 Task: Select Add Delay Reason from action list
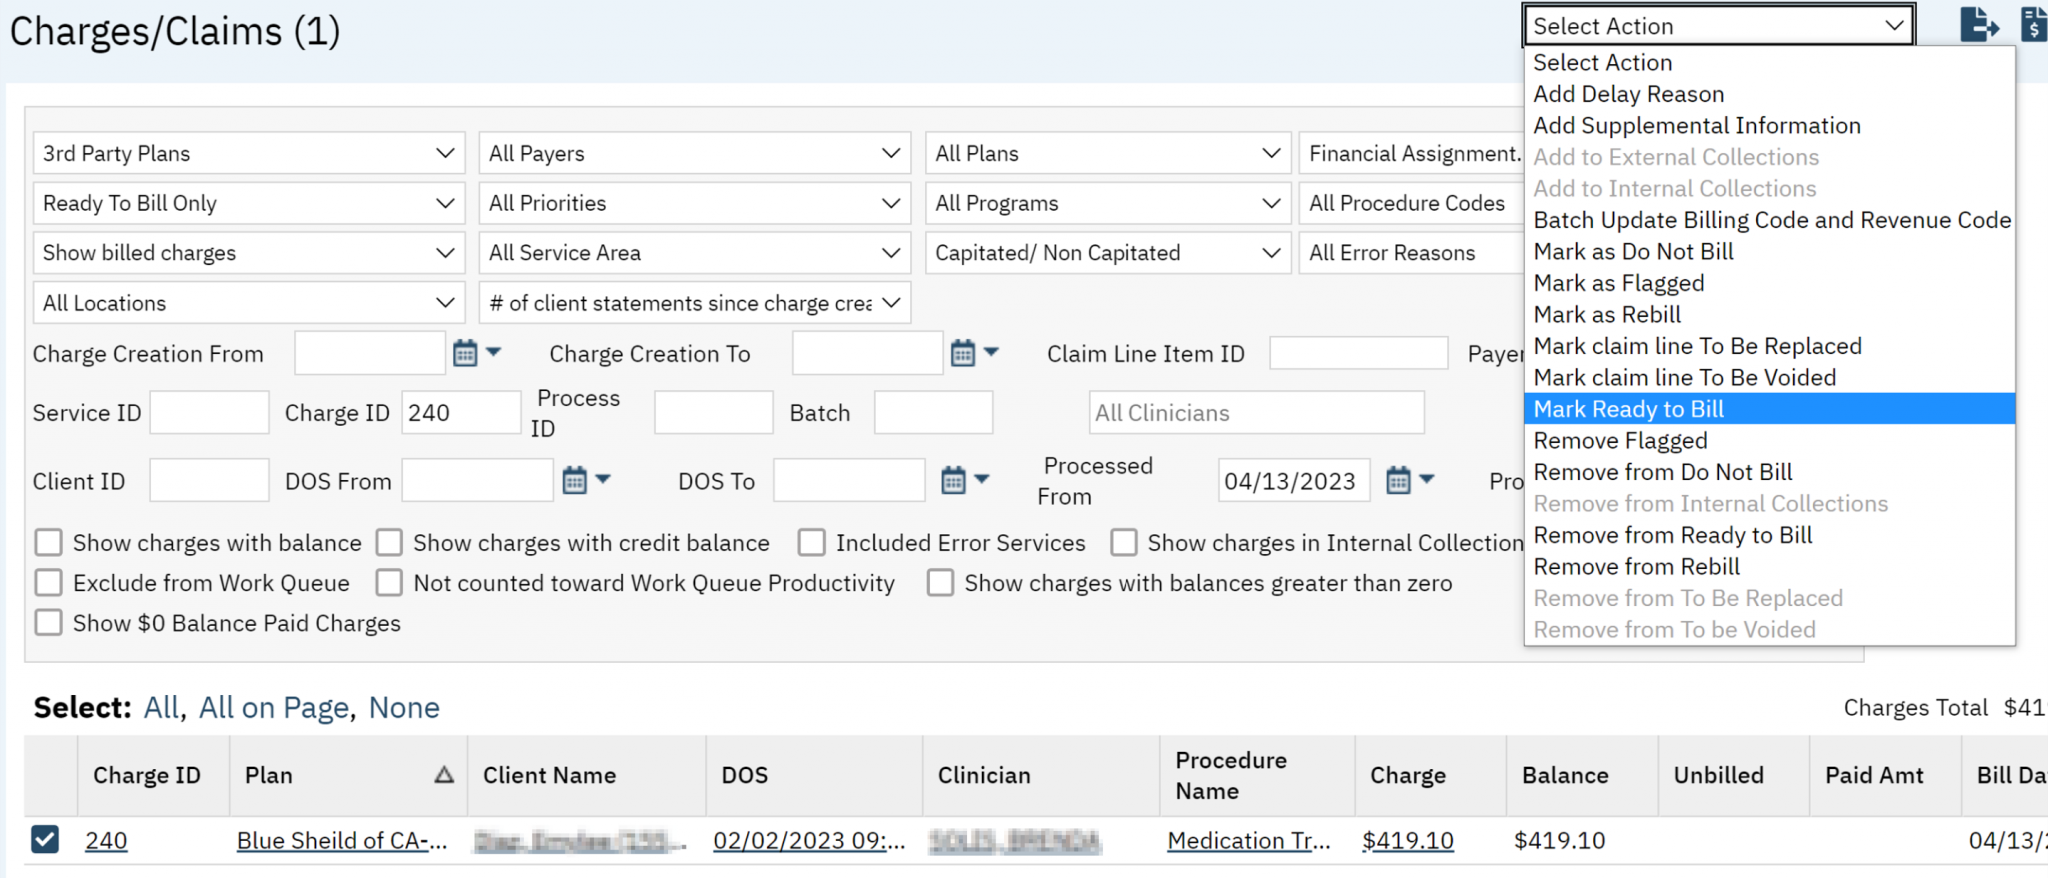[x=1628, y=94]
